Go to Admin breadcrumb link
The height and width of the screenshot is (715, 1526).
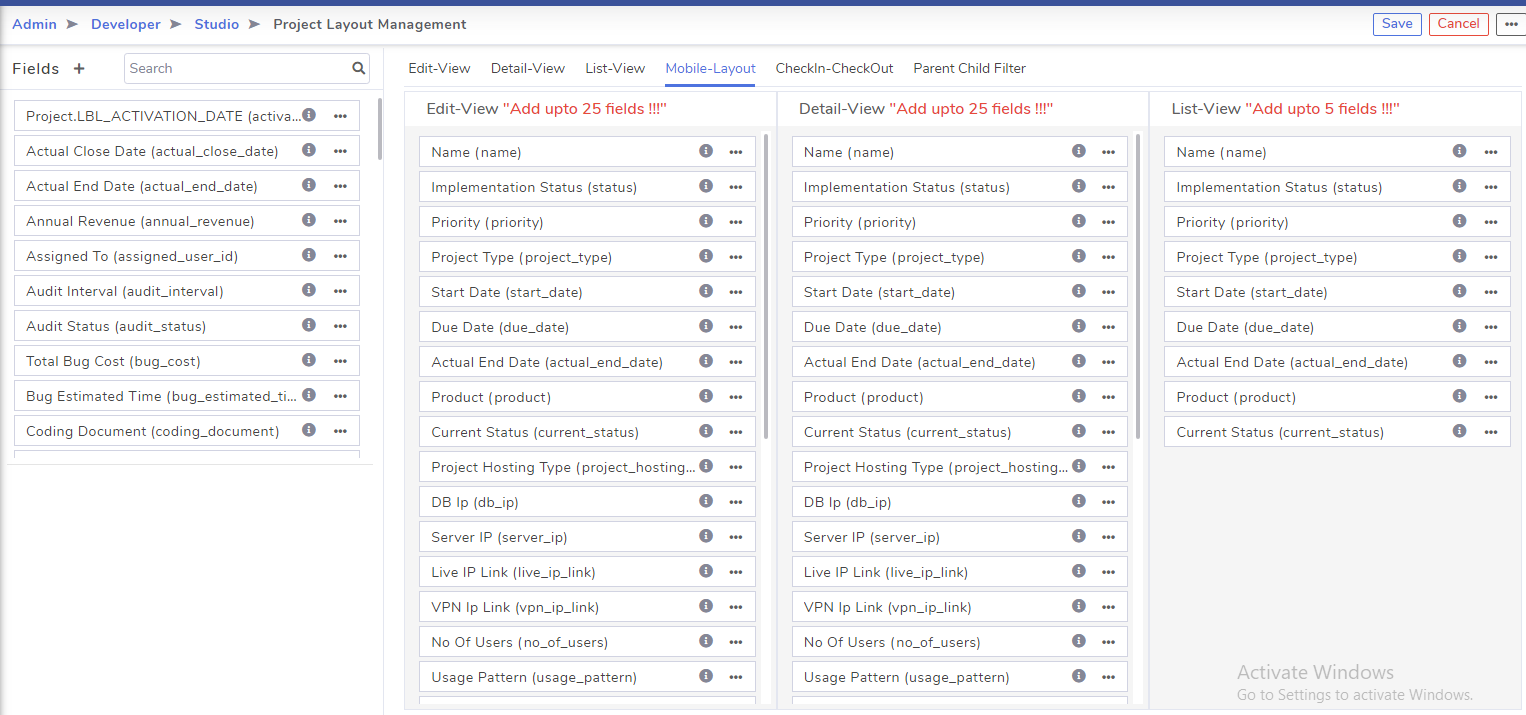click(34, 24)
